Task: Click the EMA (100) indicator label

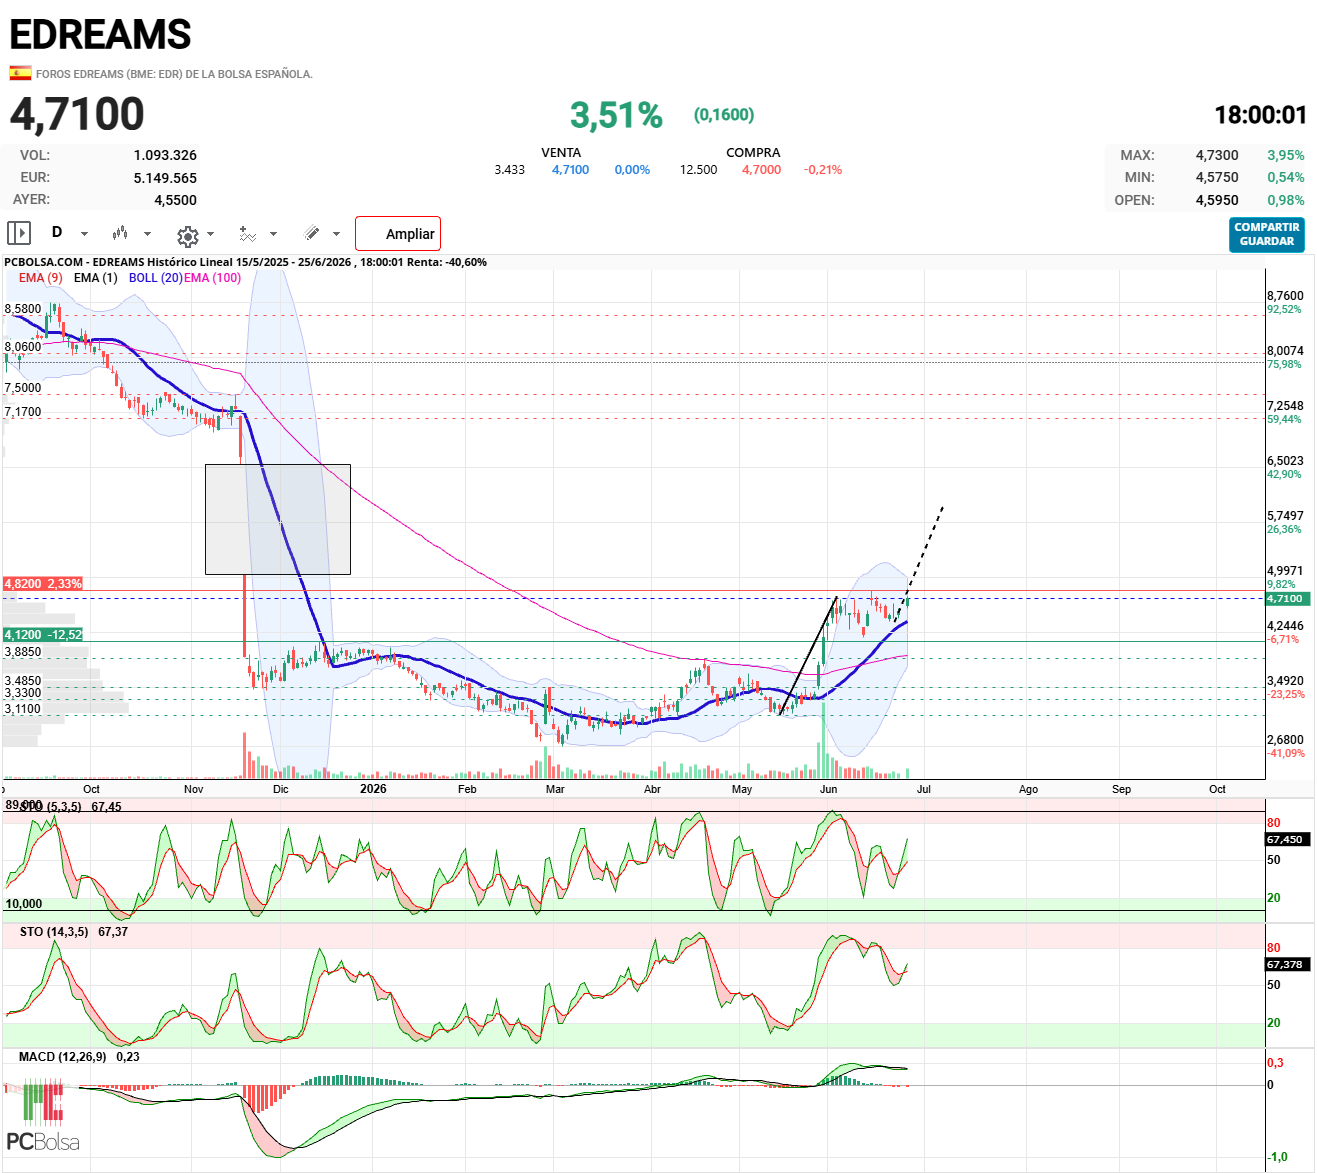Action: (212, 278)
